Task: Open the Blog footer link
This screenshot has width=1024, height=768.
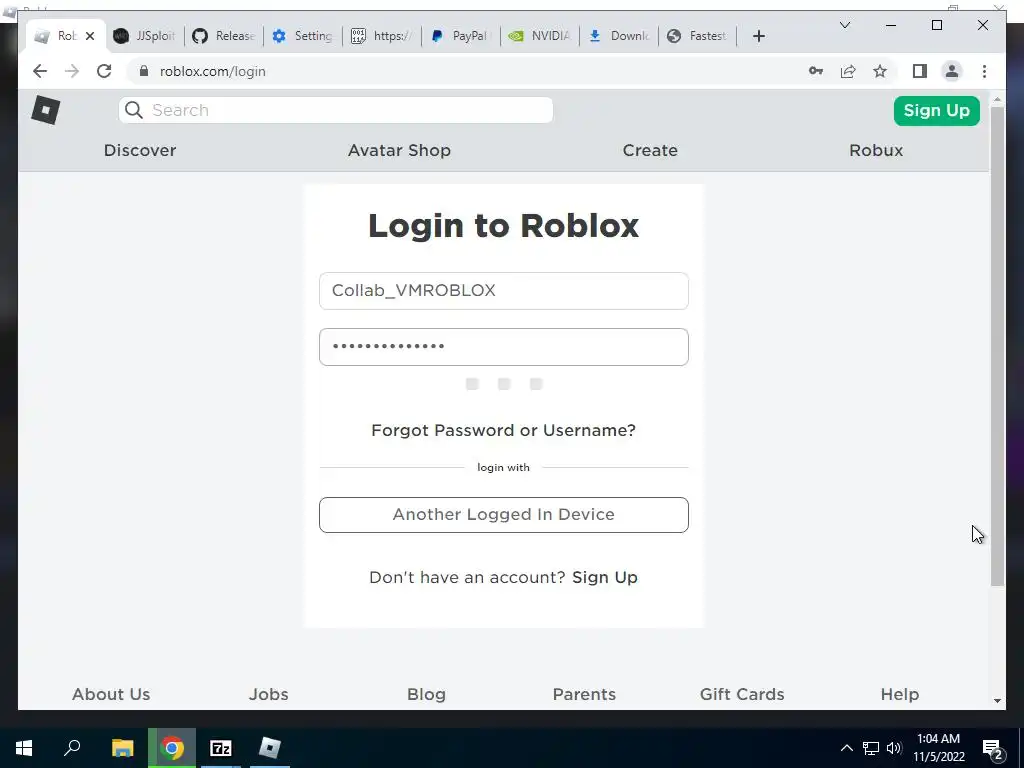Action: point(426,694)
